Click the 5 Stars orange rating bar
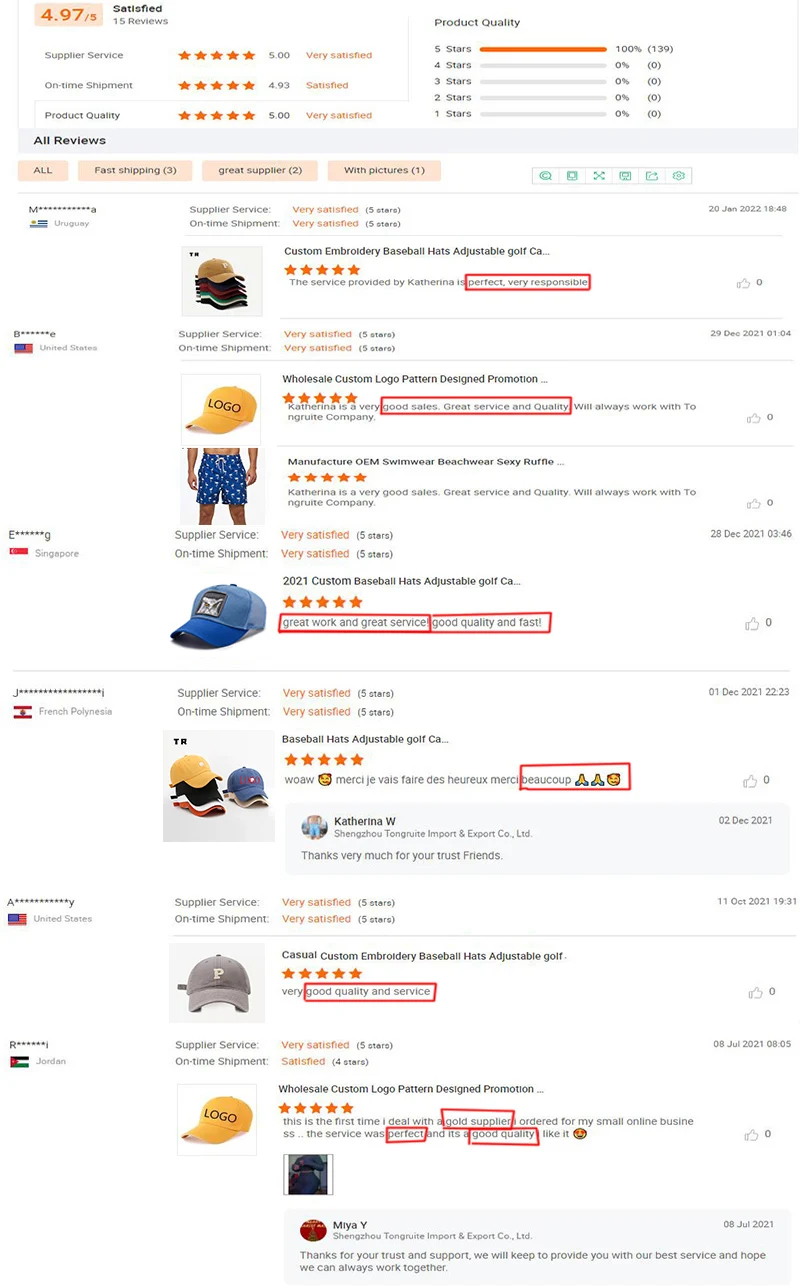The width and height of the screenshot is (800, 1288). pos(544,49)
